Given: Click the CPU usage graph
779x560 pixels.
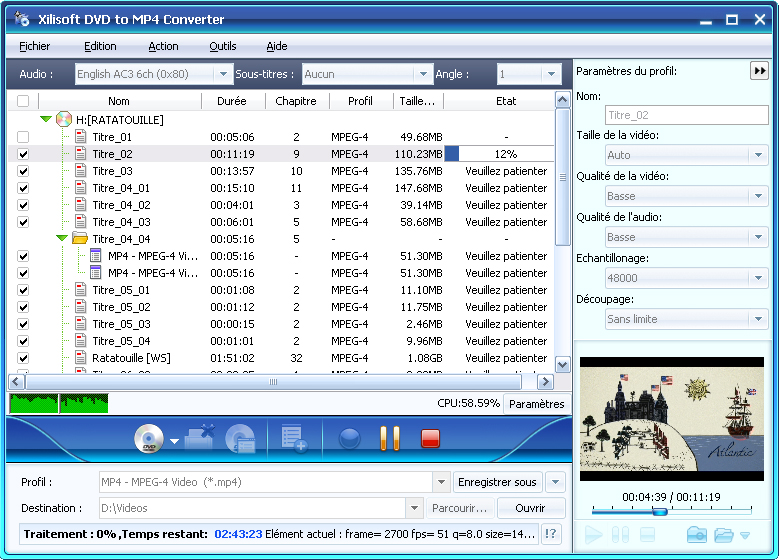Looking at the screenshot, I should pyautogui.click(x=59, y=403).
